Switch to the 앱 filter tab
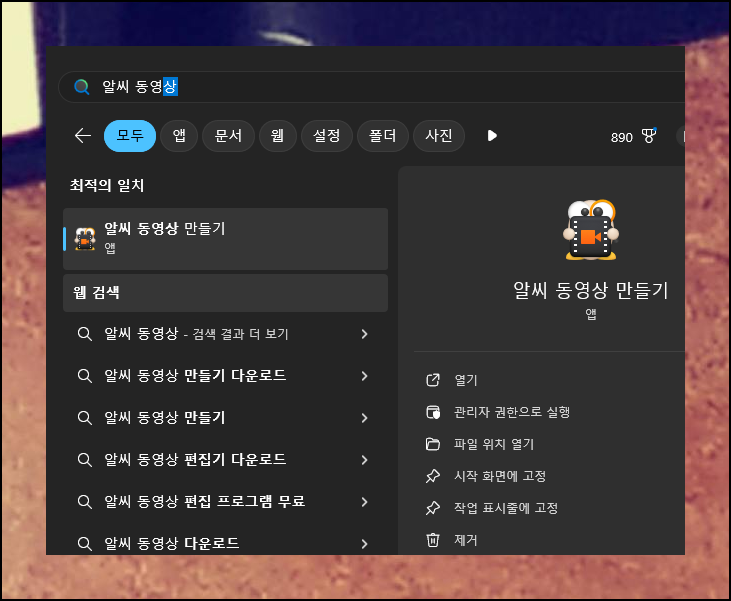Viewport: 731px width, 601px height. (x=179, y=136)
